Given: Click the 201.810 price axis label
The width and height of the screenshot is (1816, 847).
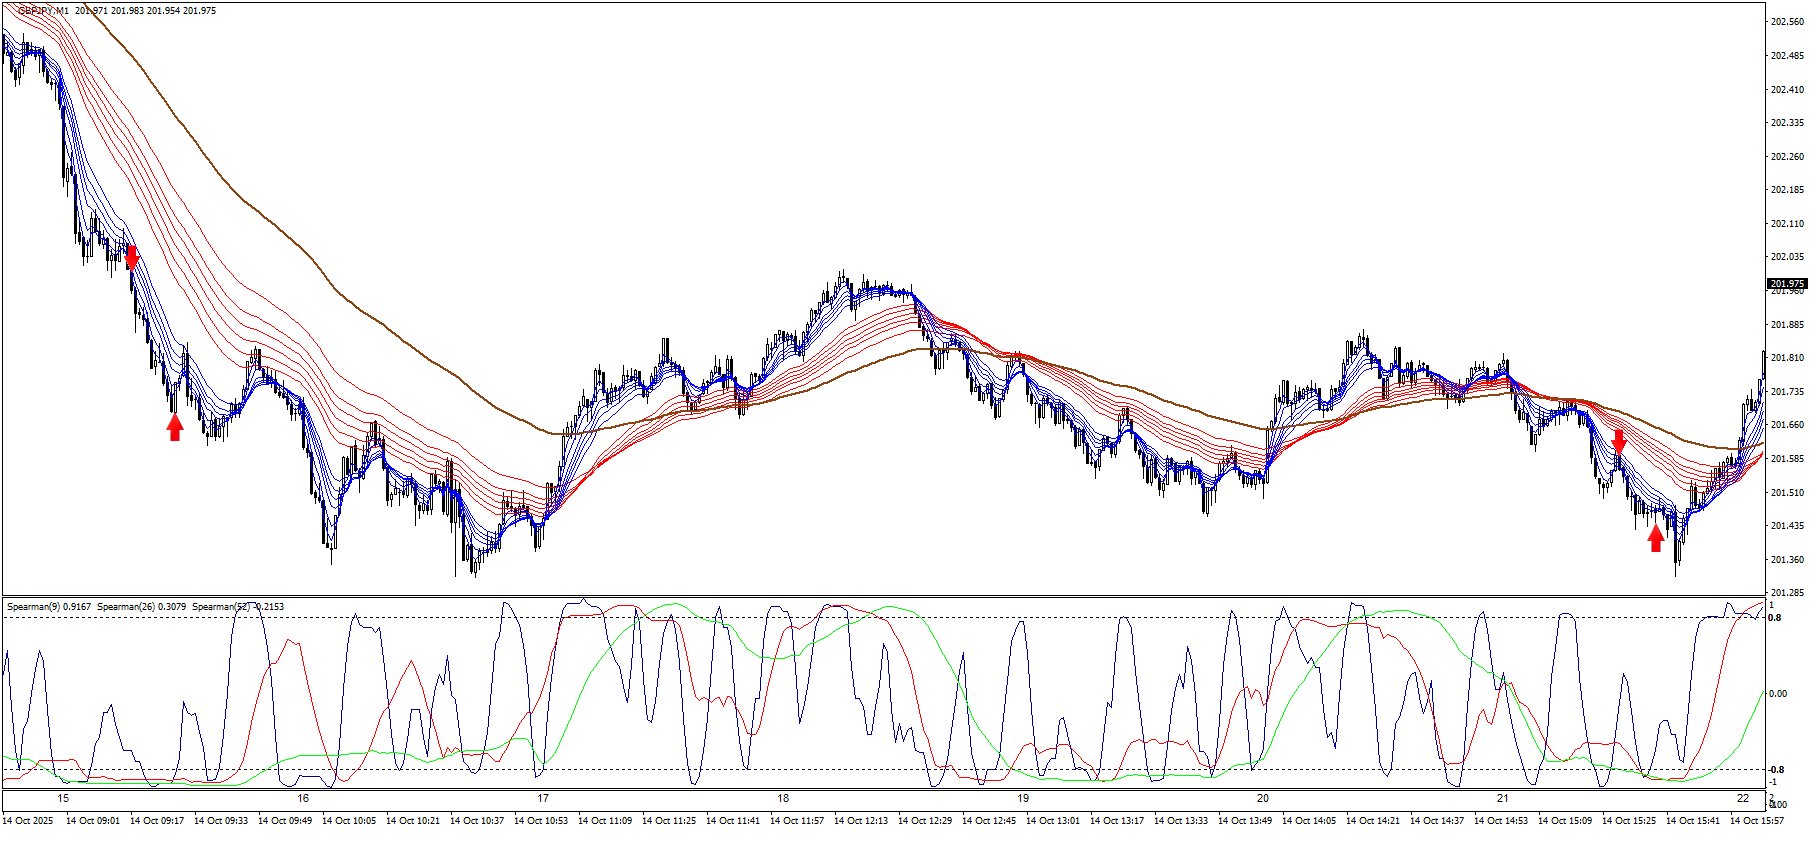Looking at the screenshot, I should [x=1787, y=358].
